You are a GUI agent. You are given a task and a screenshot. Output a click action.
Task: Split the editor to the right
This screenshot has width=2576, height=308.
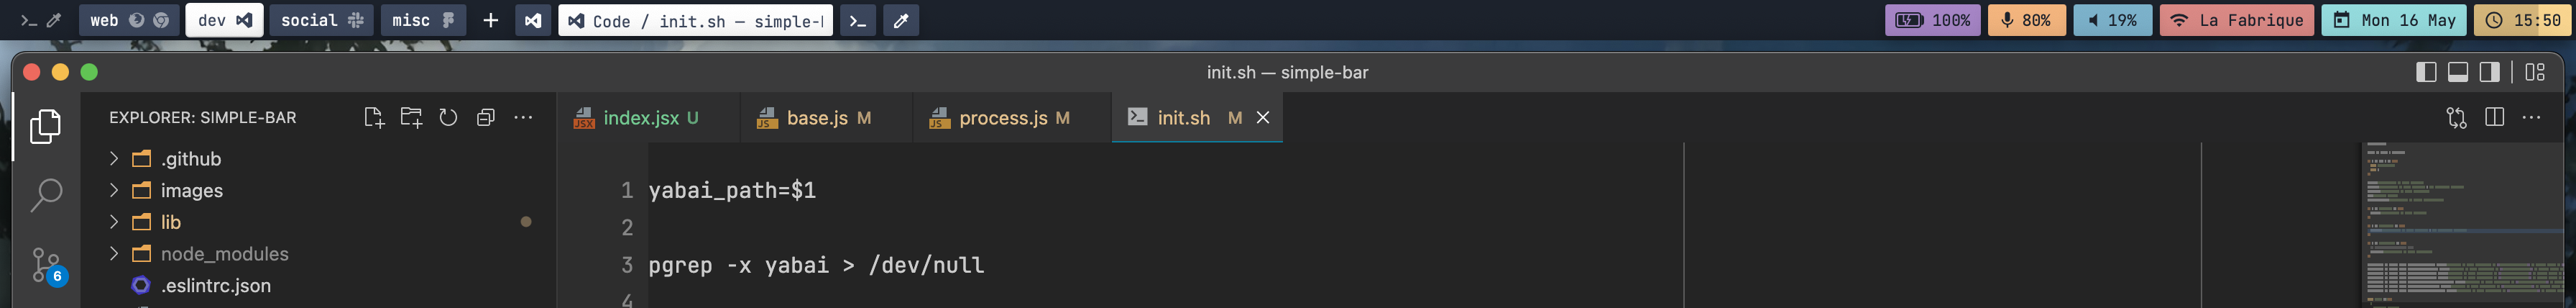click(2494, 118)
